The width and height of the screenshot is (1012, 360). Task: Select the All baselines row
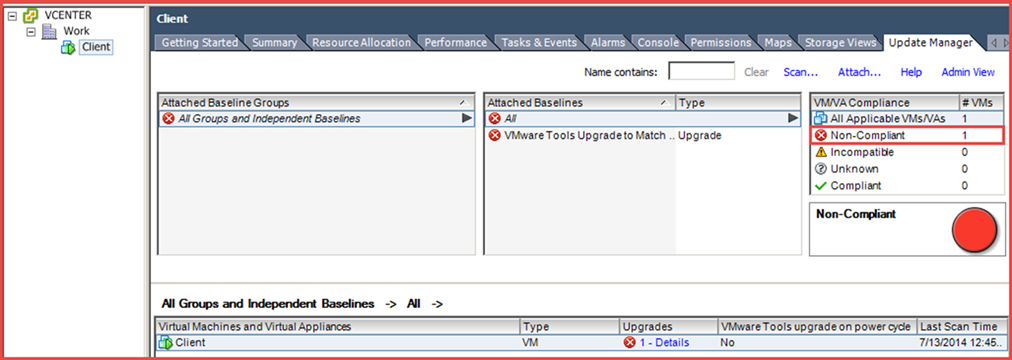643,119
